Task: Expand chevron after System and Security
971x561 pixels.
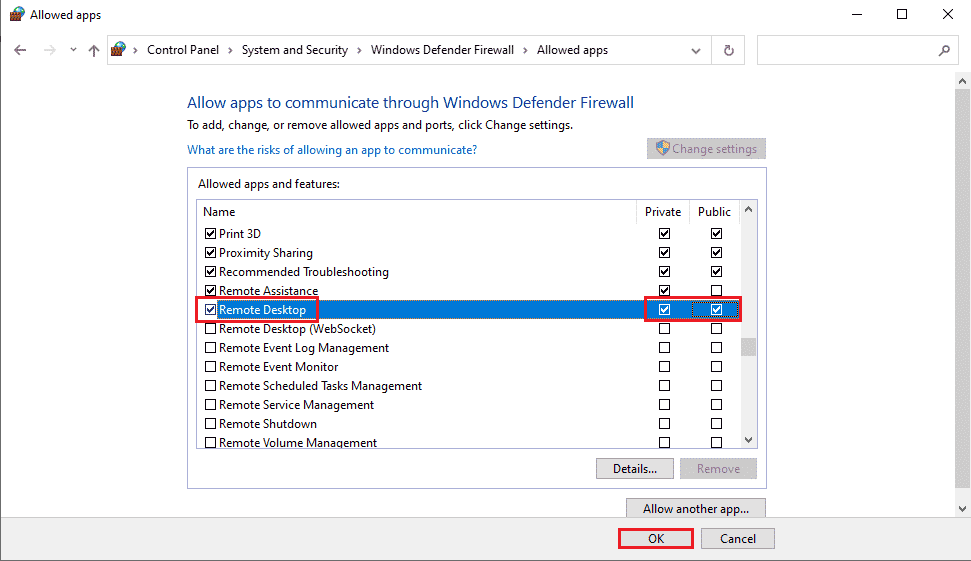Action: [359, 50]
